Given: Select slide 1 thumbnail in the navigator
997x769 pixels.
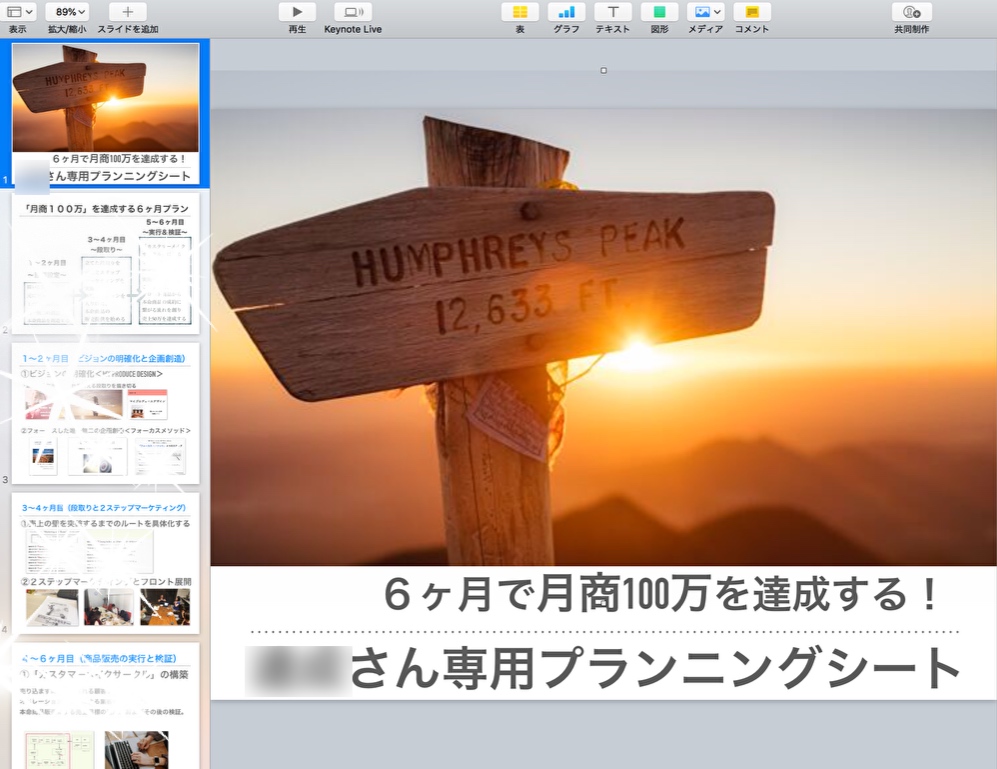Looking at the screenshot, I should (x=105, y=112).
